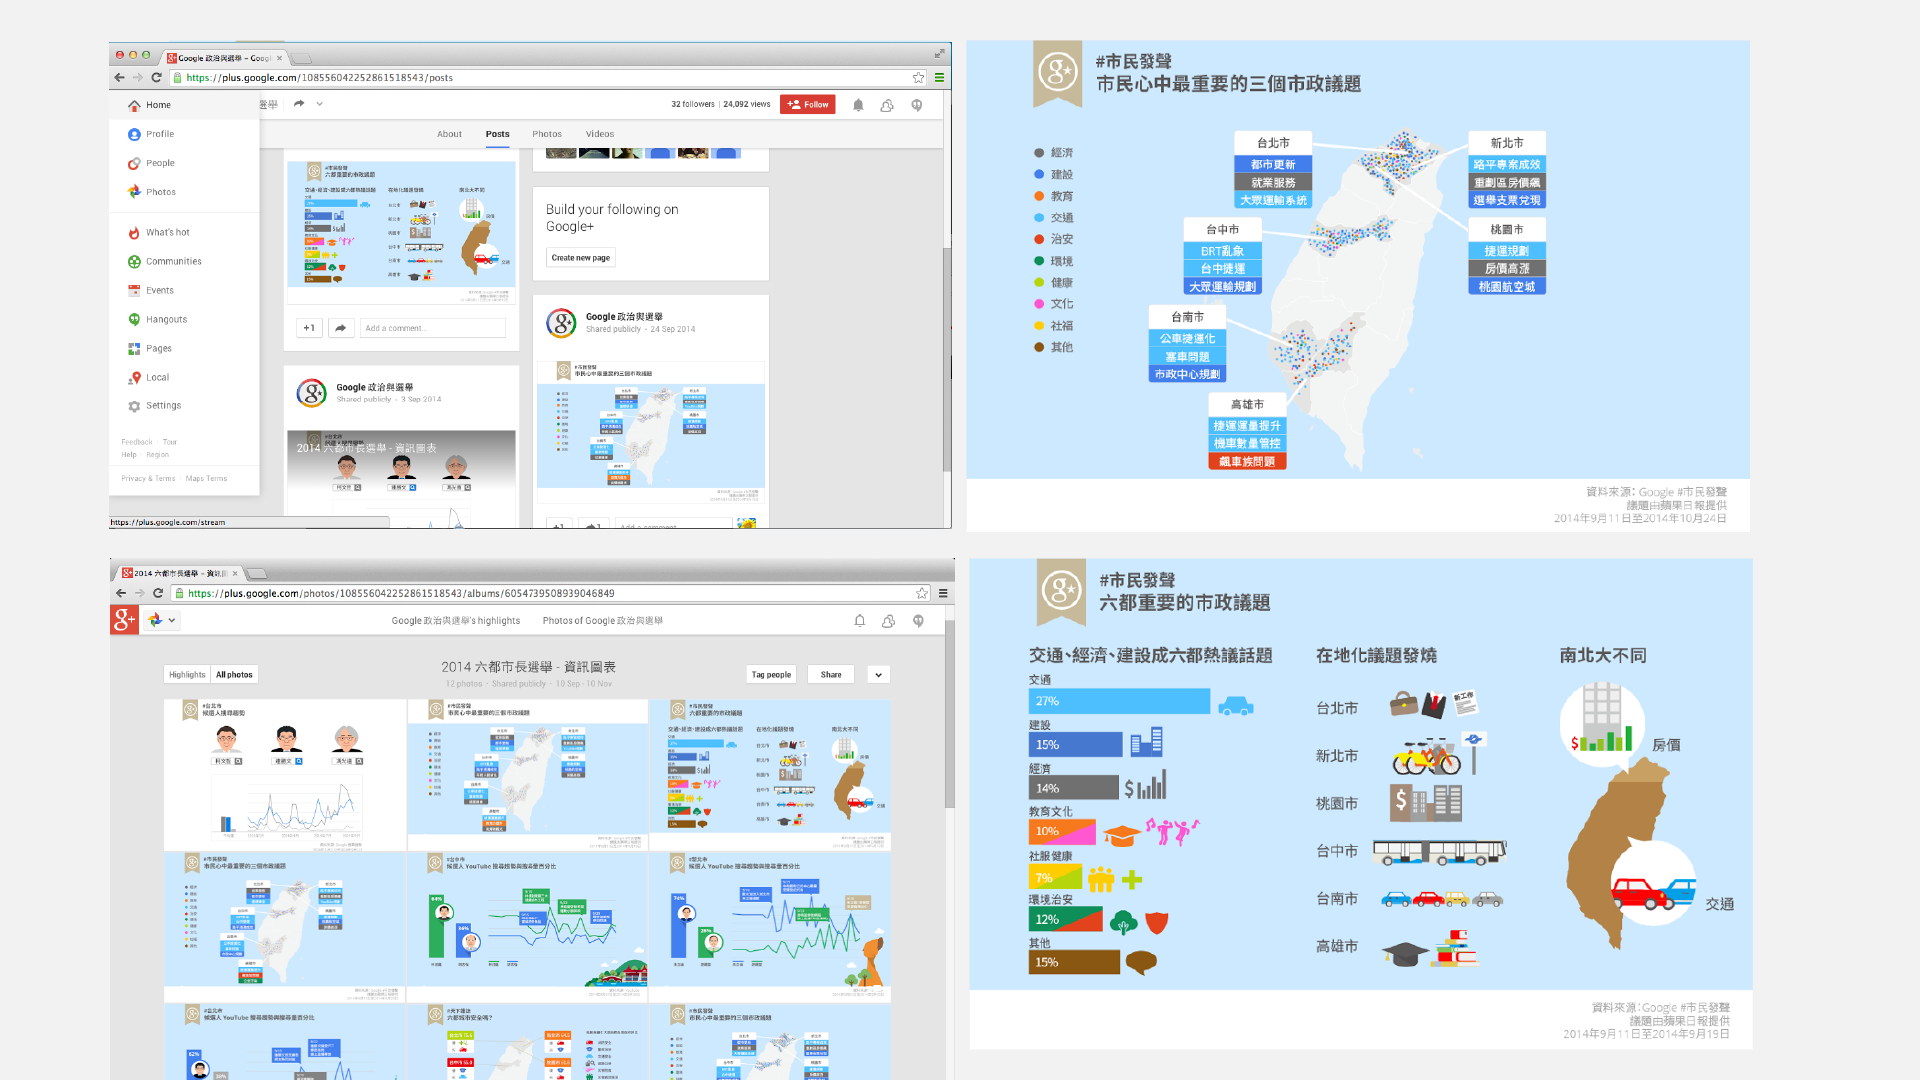Expand the dropdown chevron beside share arrow
Image resolution: width=1920 pixels, height=1080 pixels.
[320, 104]
